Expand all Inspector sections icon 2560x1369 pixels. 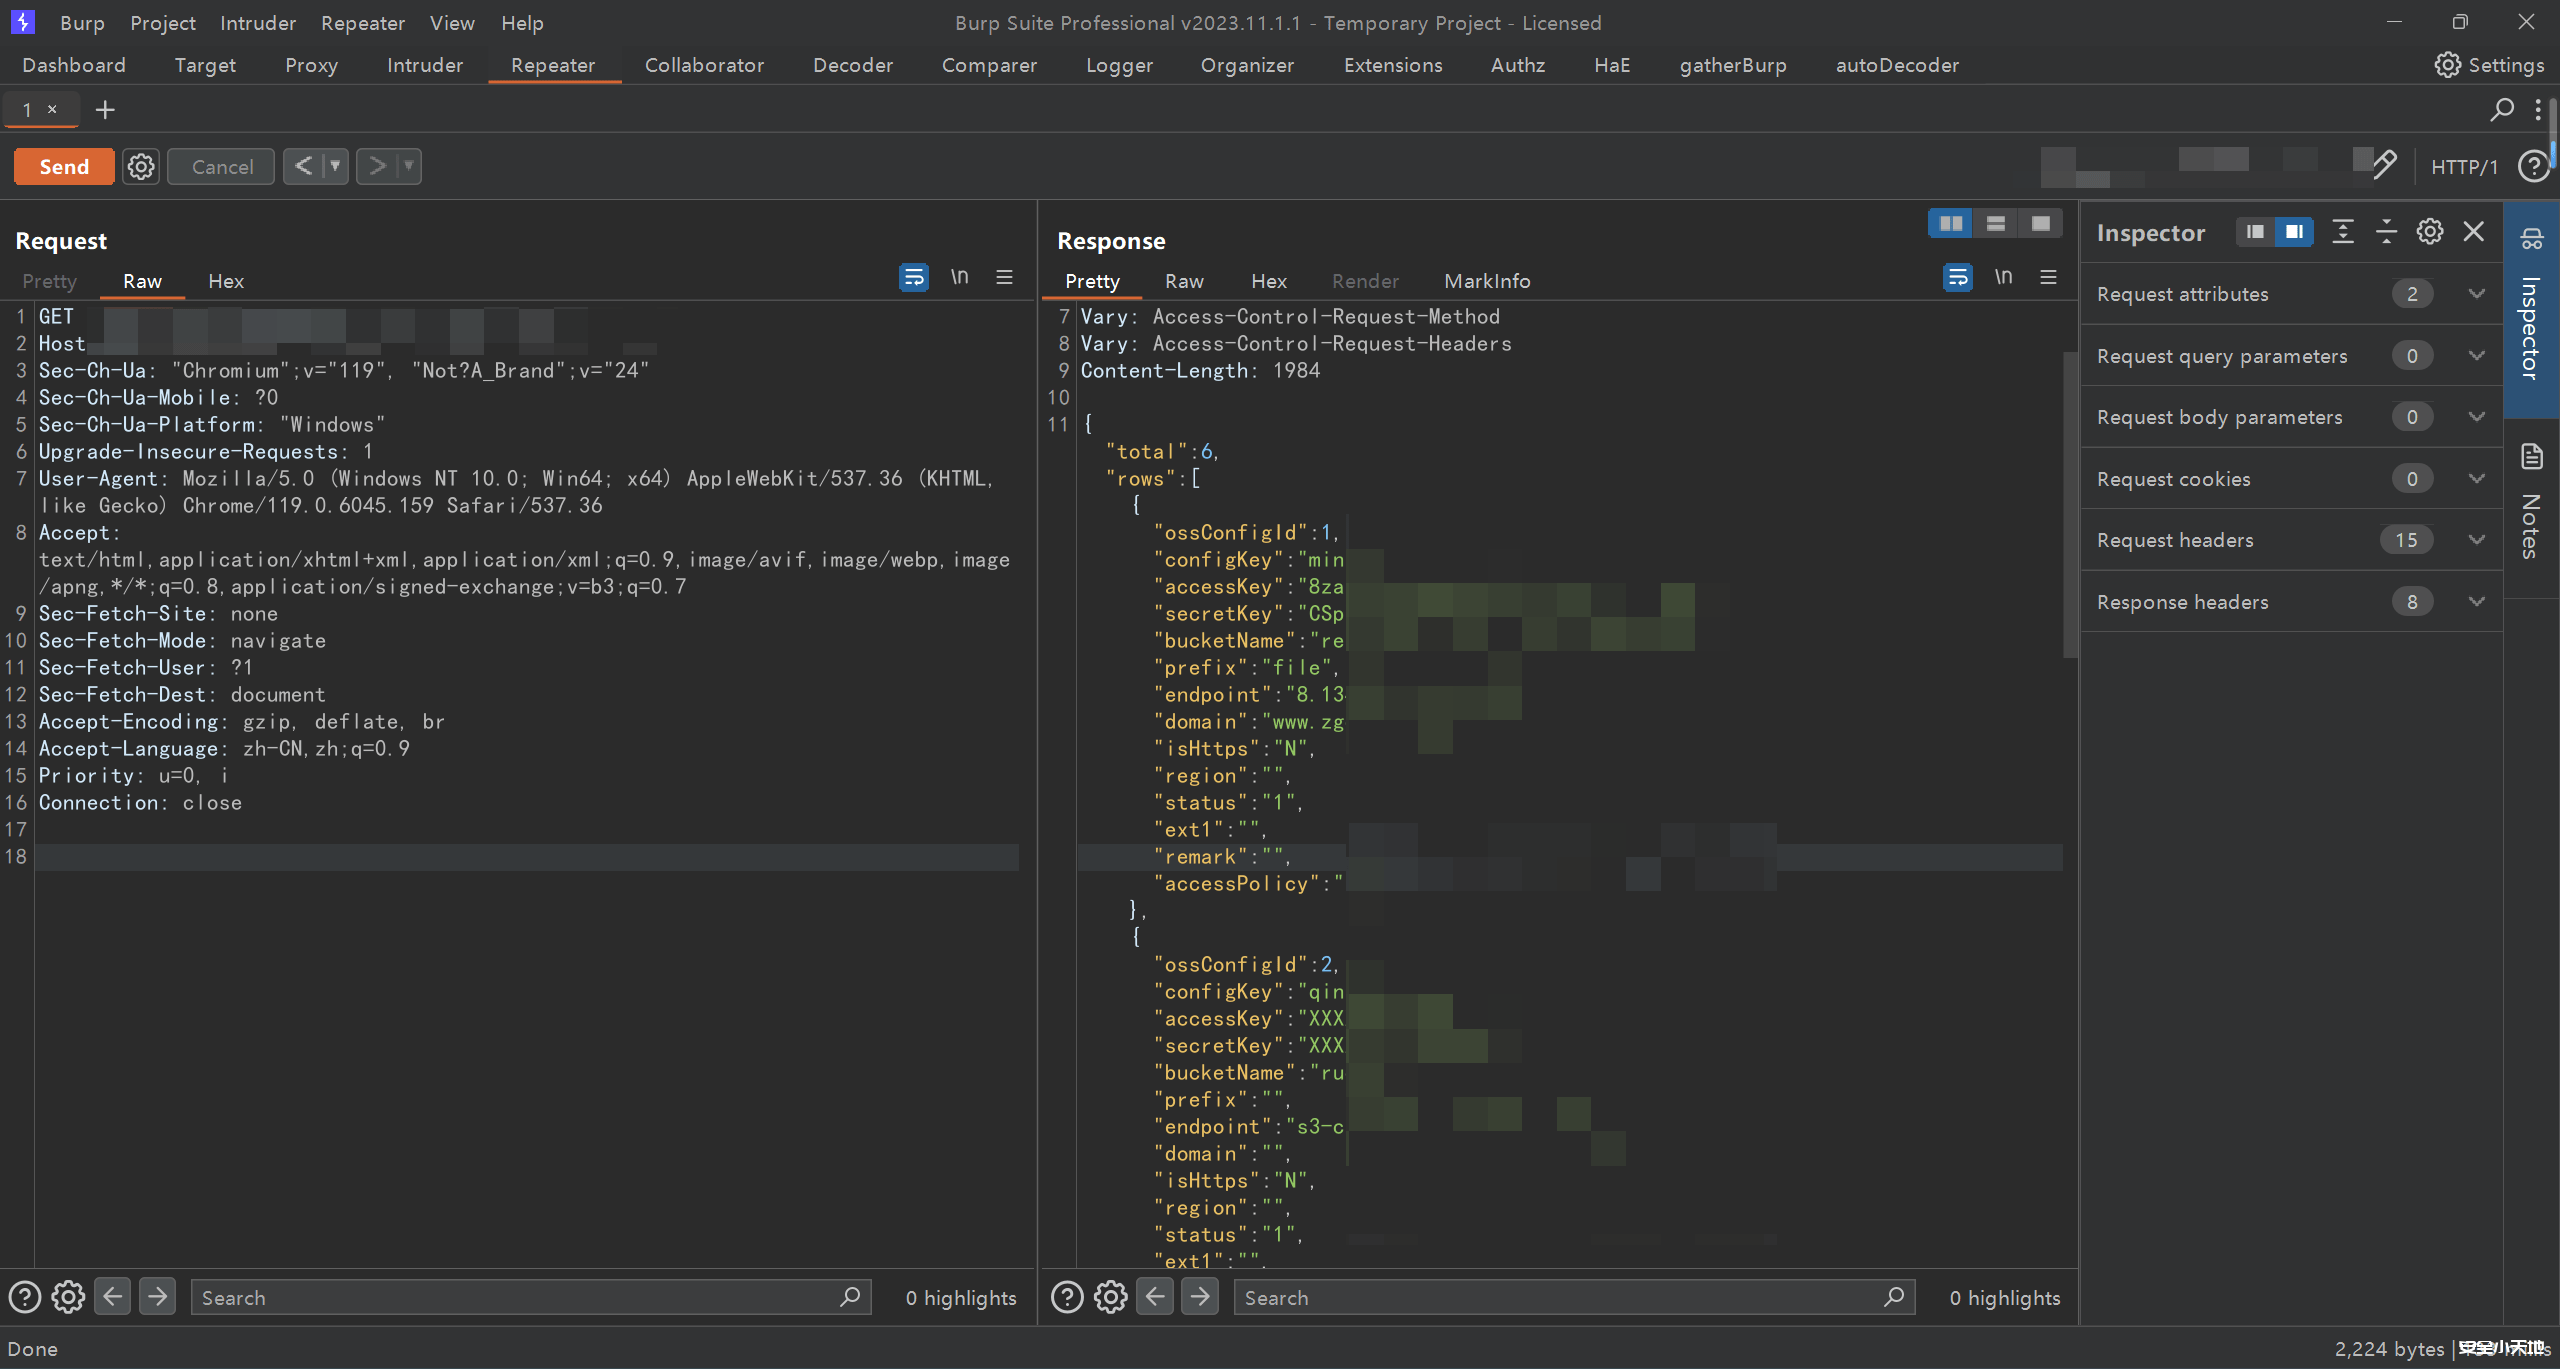point(2343,232)
